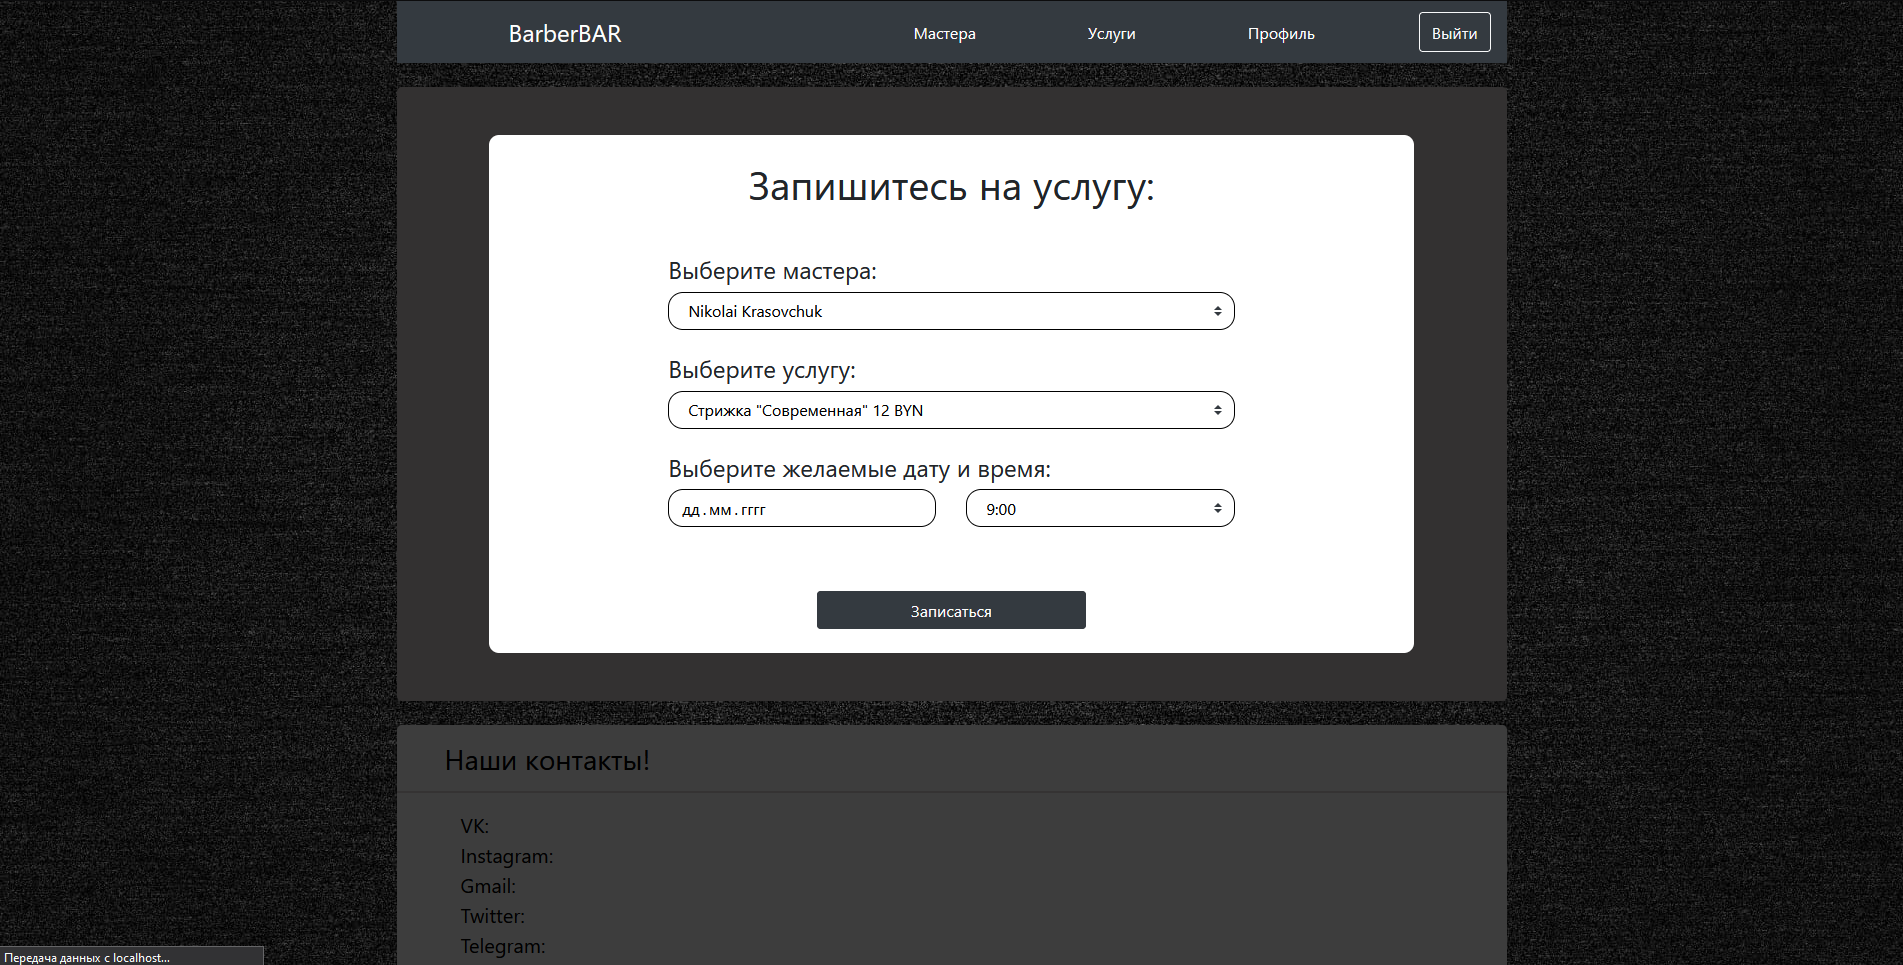Click the Наши контакты heading
The width and height of the screenshot is (1903, 965).
pos(547,760)
